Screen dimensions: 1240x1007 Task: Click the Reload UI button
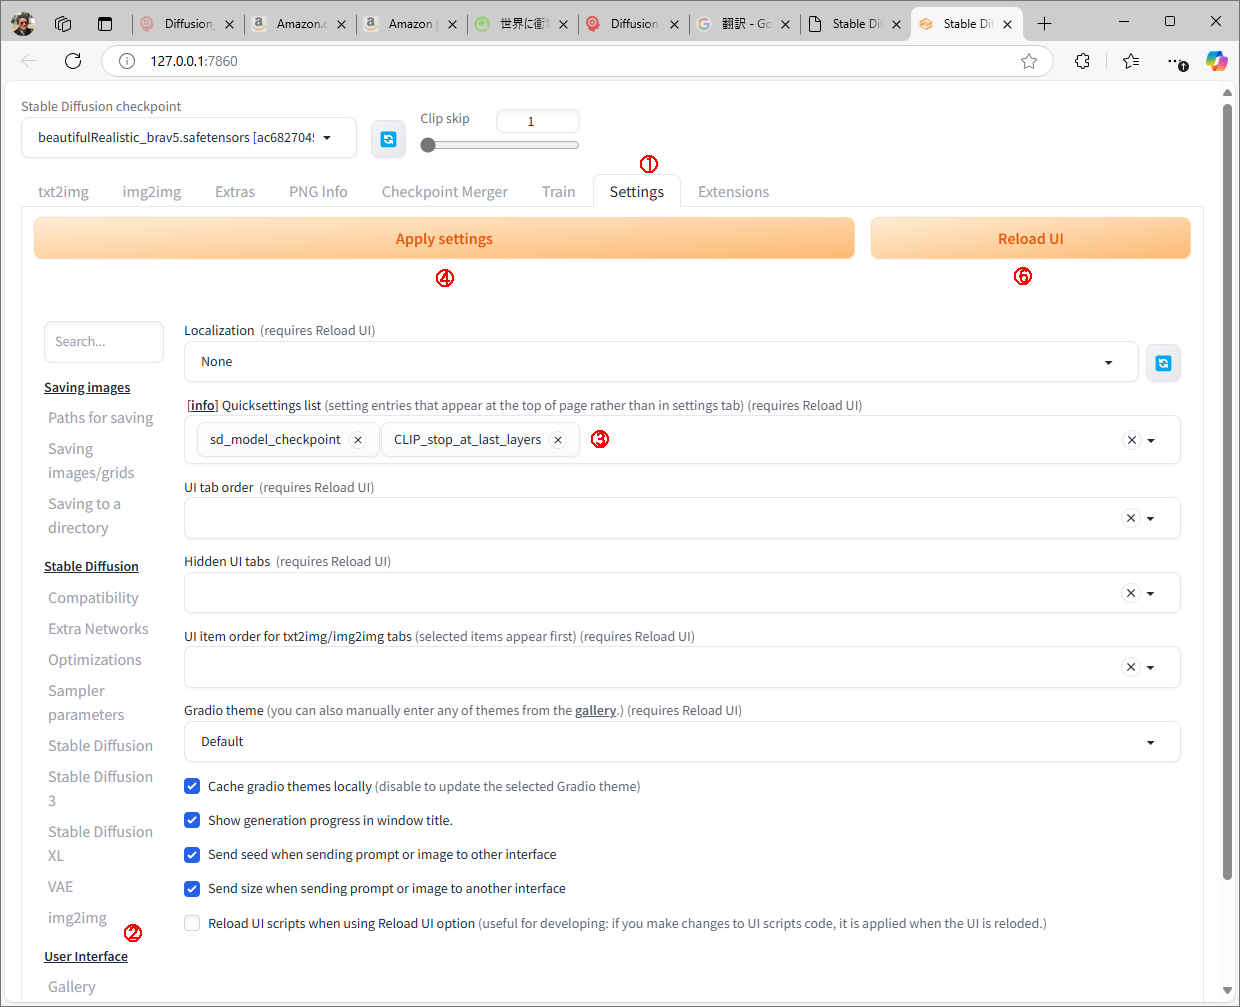(x=1030, y=239)
